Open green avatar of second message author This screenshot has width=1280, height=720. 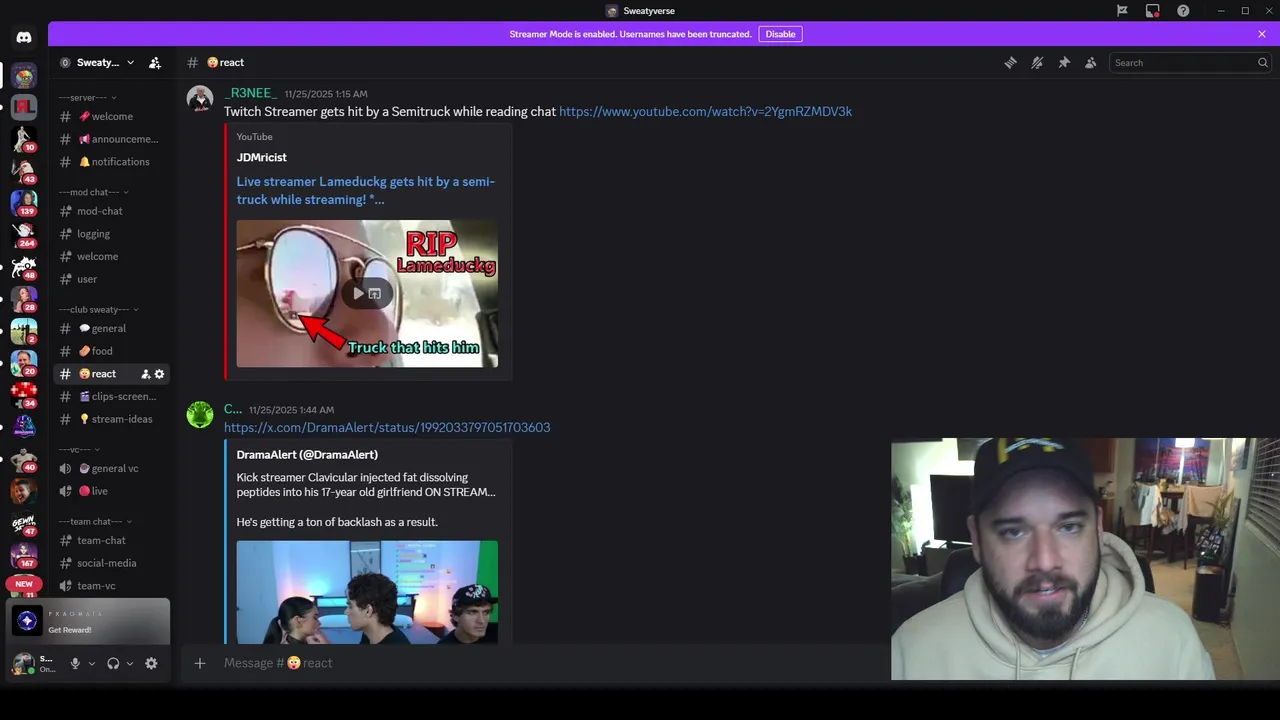[200, 414]
